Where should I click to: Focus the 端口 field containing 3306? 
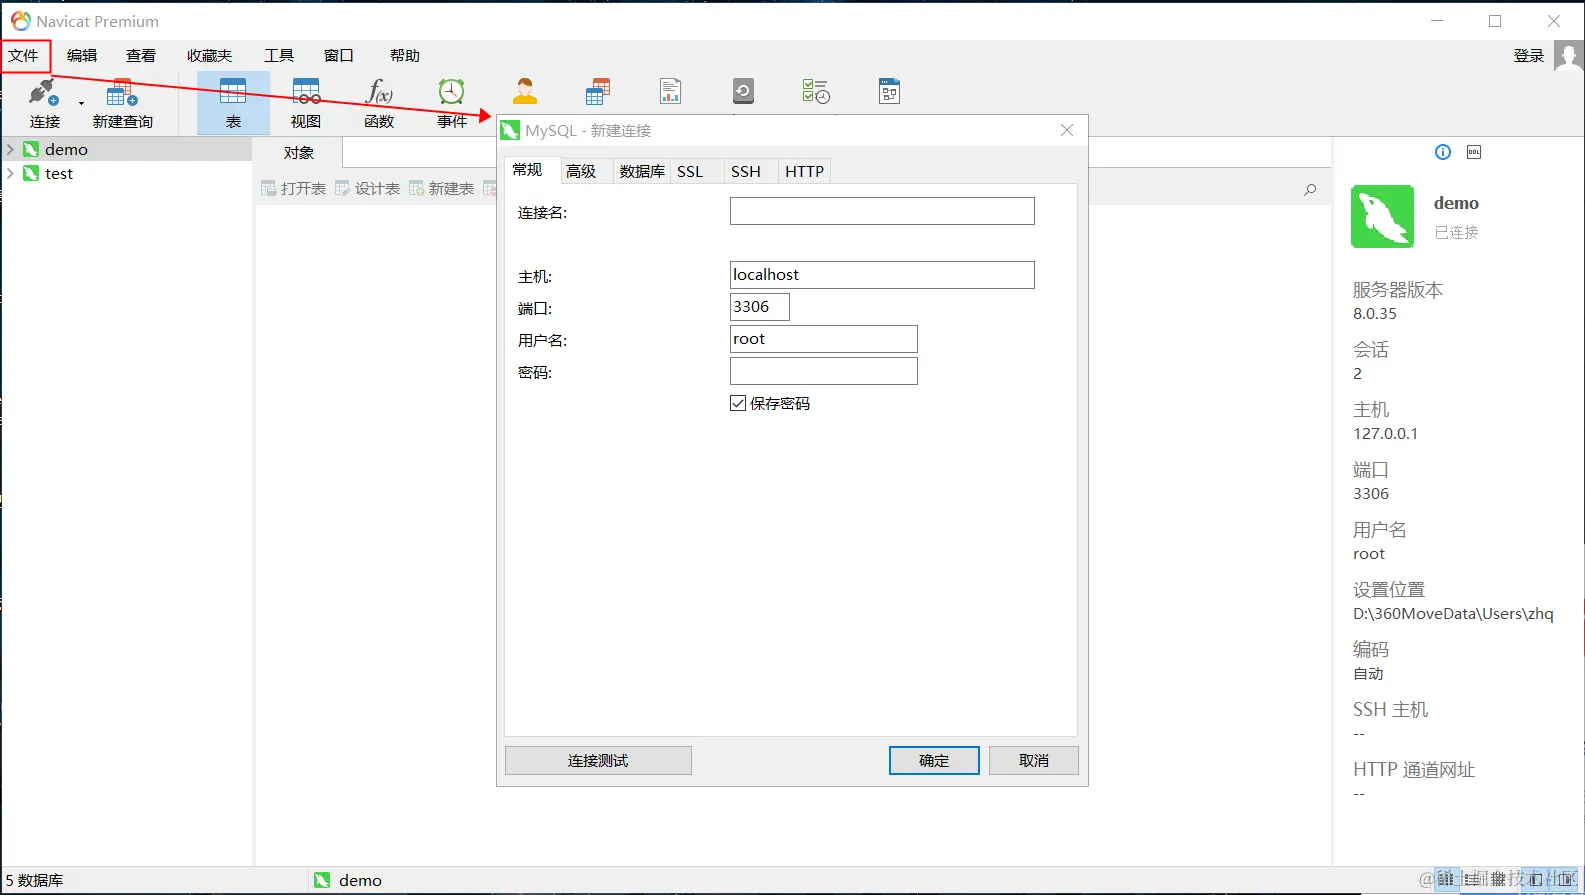point(760,307)
